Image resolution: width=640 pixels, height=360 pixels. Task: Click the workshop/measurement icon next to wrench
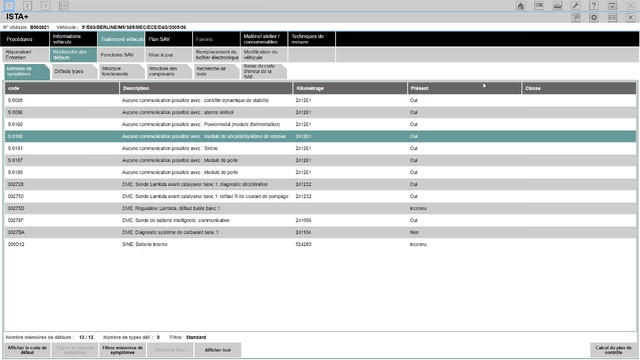pyautogui.click(x=557, y=6)
